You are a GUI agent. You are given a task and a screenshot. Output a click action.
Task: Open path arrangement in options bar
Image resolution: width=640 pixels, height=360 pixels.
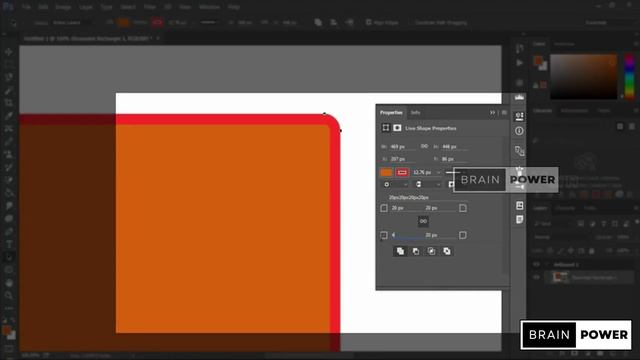(349, 22)
